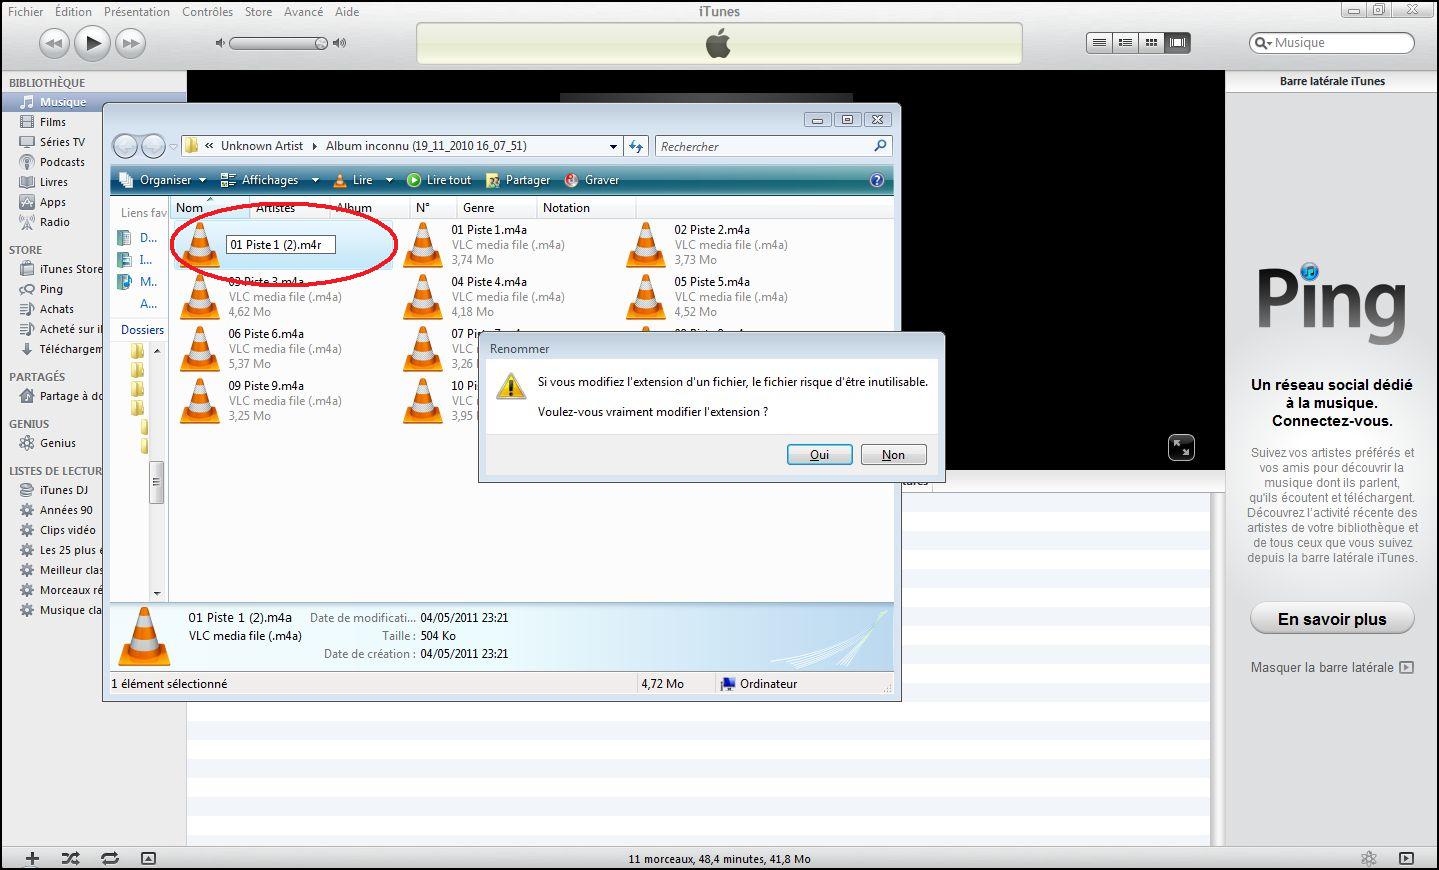Switch iTunes to list view
The height and width of the screenshot is (870, 1439).
[x=1099, y=43]
